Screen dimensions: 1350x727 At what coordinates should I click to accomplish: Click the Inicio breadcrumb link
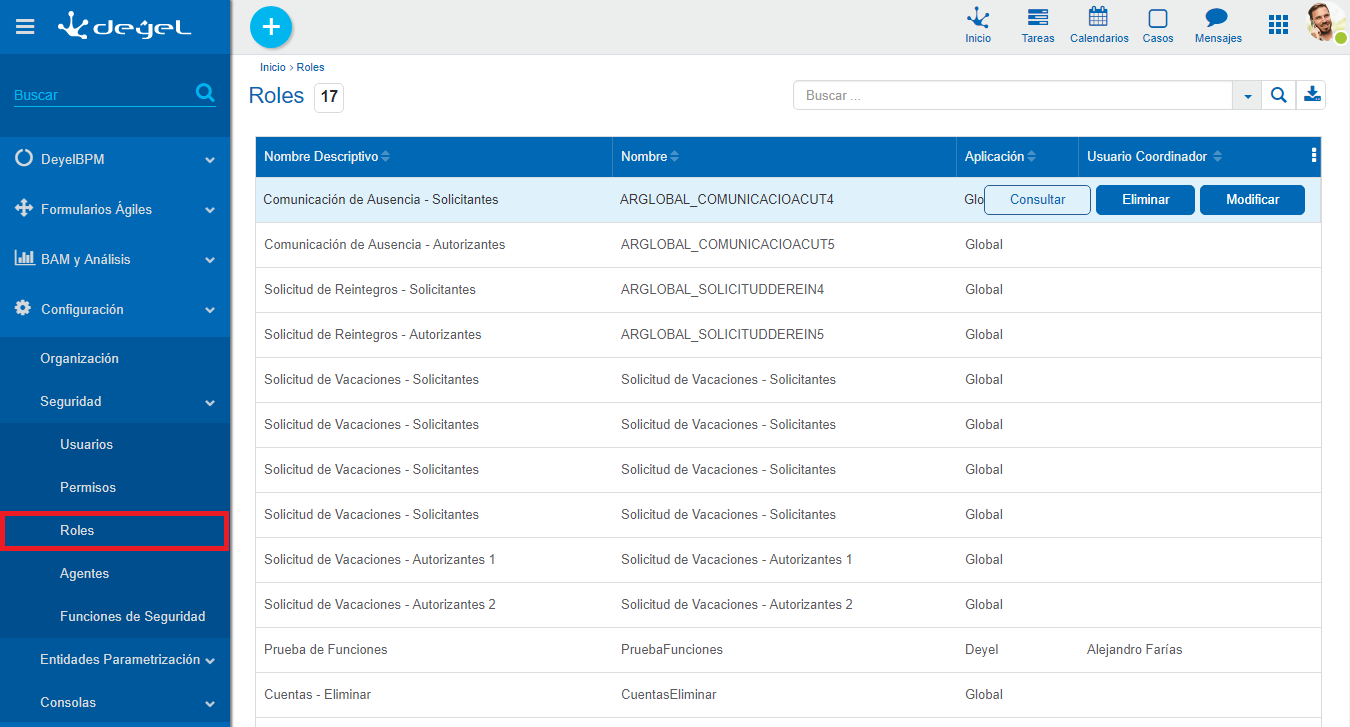pyautogui.click(x=272, y=67)
